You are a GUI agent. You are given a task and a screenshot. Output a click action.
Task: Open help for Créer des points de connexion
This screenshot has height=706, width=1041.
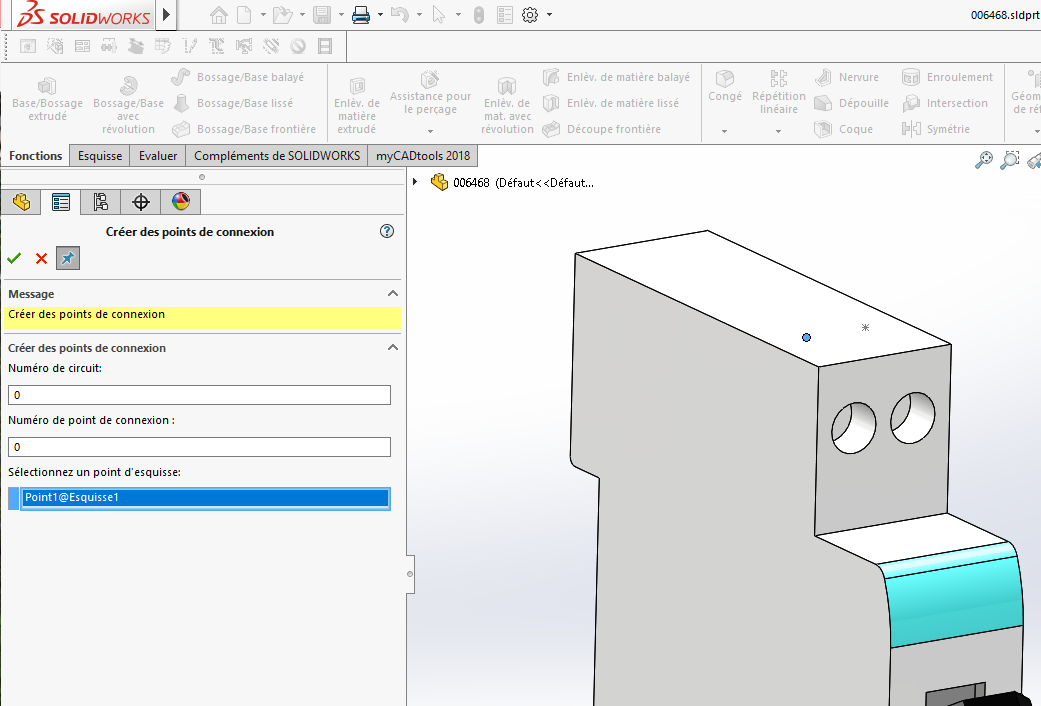387,231
